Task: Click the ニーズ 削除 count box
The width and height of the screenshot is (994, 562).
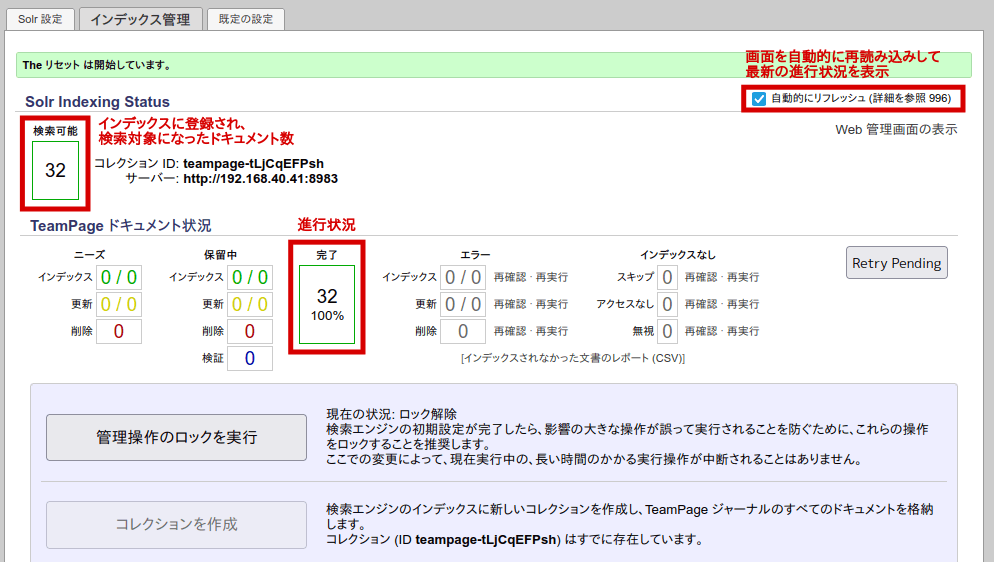Action: (118, 331)
